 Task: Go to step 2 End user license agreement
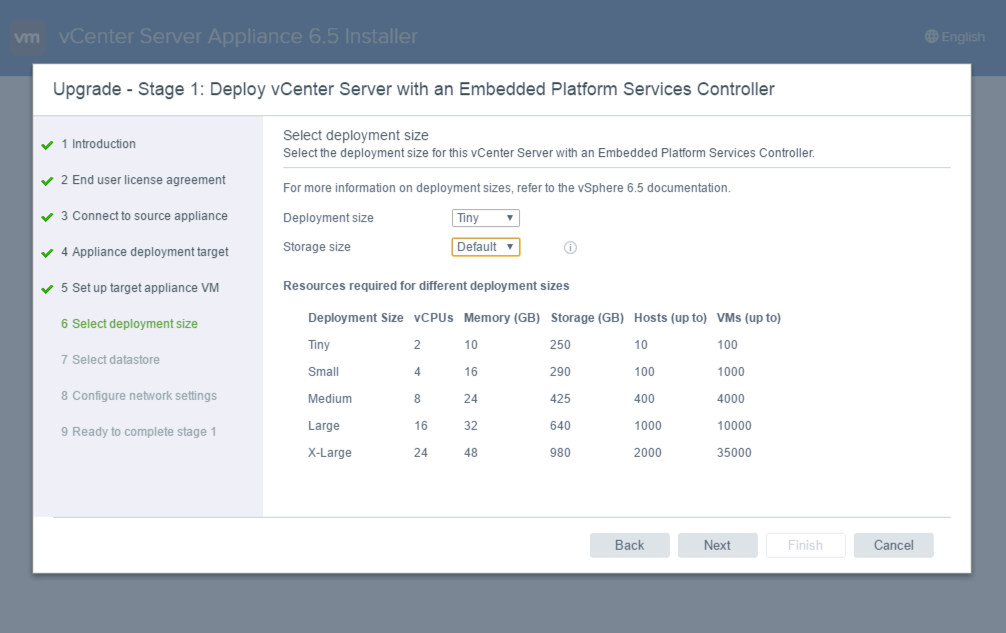(143, 180)
